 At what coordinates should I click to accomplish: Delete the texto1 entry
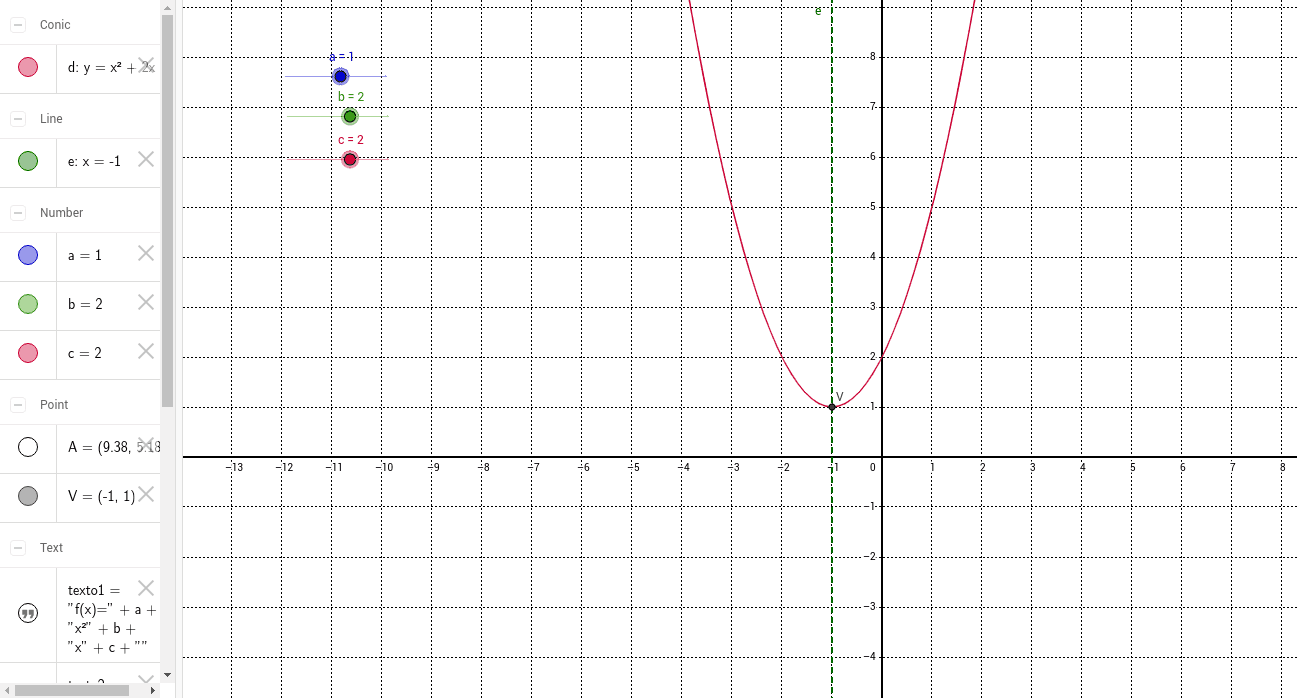[146, 588]
